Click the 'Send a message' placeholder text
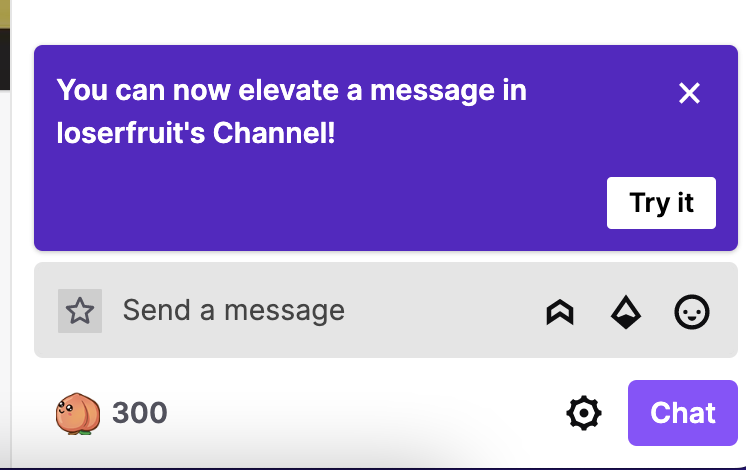The width and height of the screenshot is (746, 470). 233,311
